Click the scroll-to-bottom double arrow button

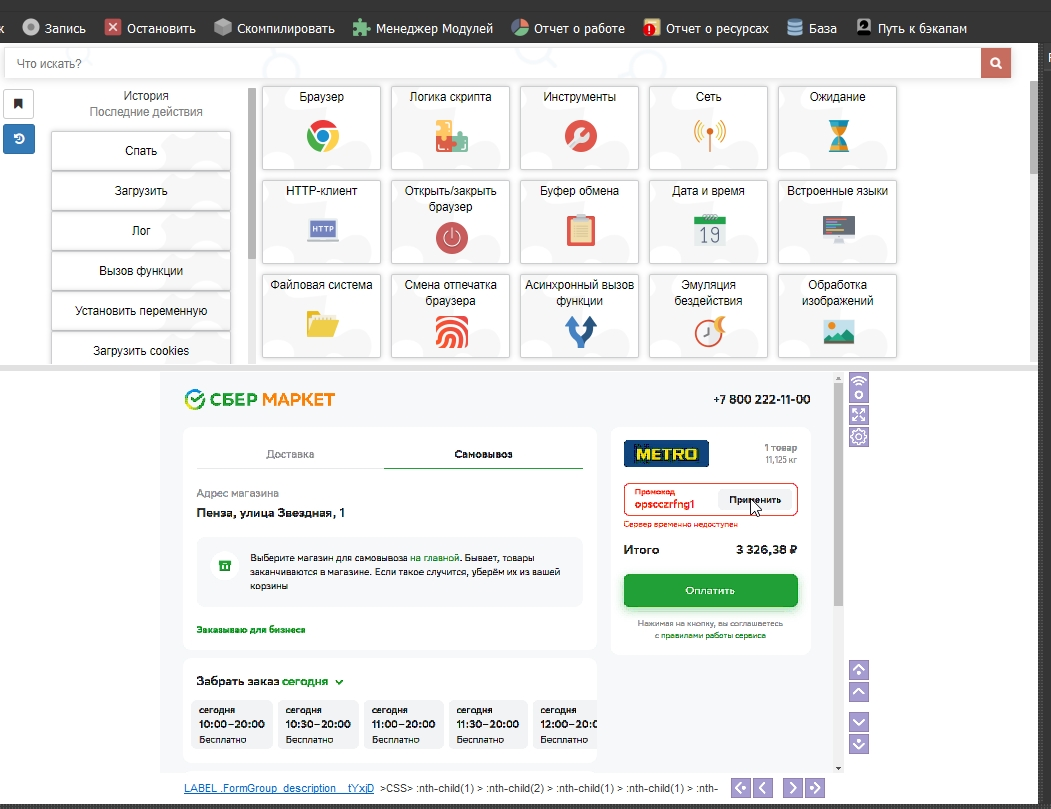click(859, 744)
